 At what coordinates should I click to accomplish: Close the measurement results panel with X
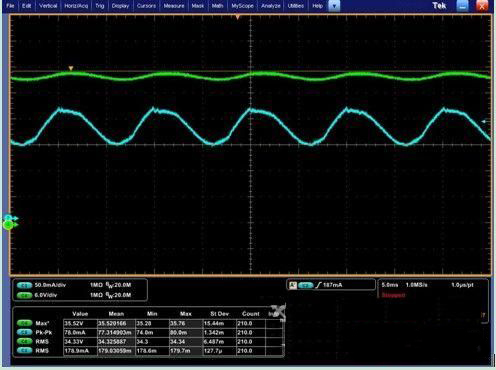point(279,311)
